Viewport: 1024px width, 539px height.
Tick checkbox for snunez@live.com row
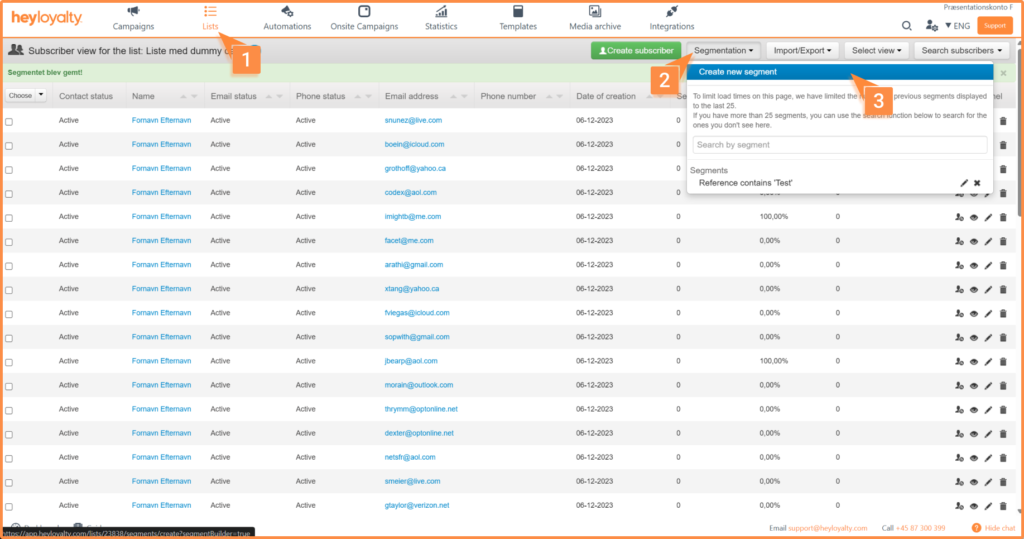pyautogui.click(x=9, y=122)
